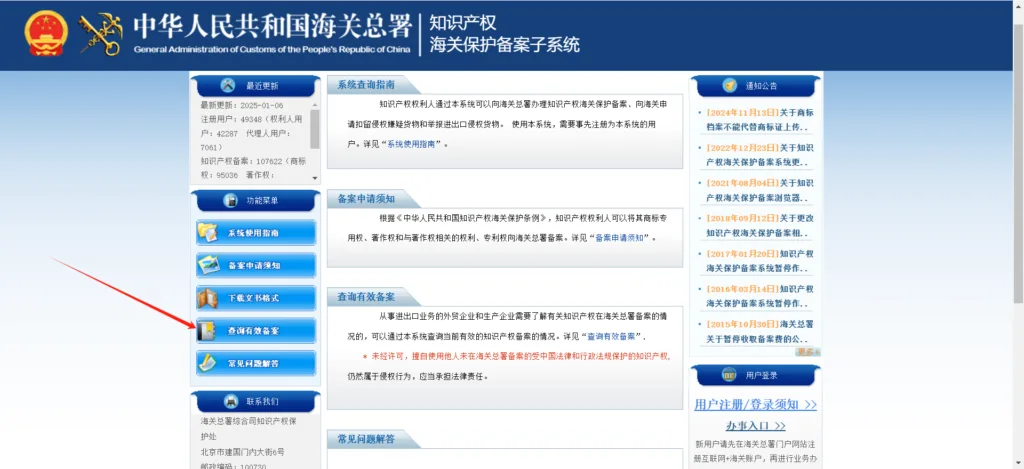
Task: Click the pencil icon on 常见问题解答 button
Action: 208,363
